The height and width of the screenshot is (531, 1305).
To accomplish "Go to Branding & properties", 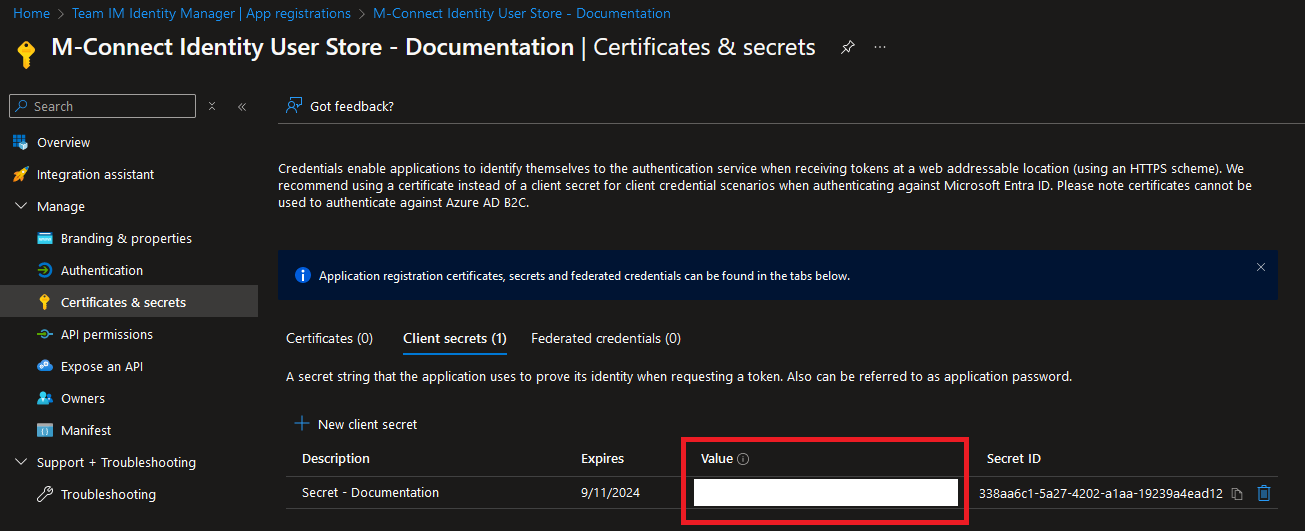I will [126, 238].
